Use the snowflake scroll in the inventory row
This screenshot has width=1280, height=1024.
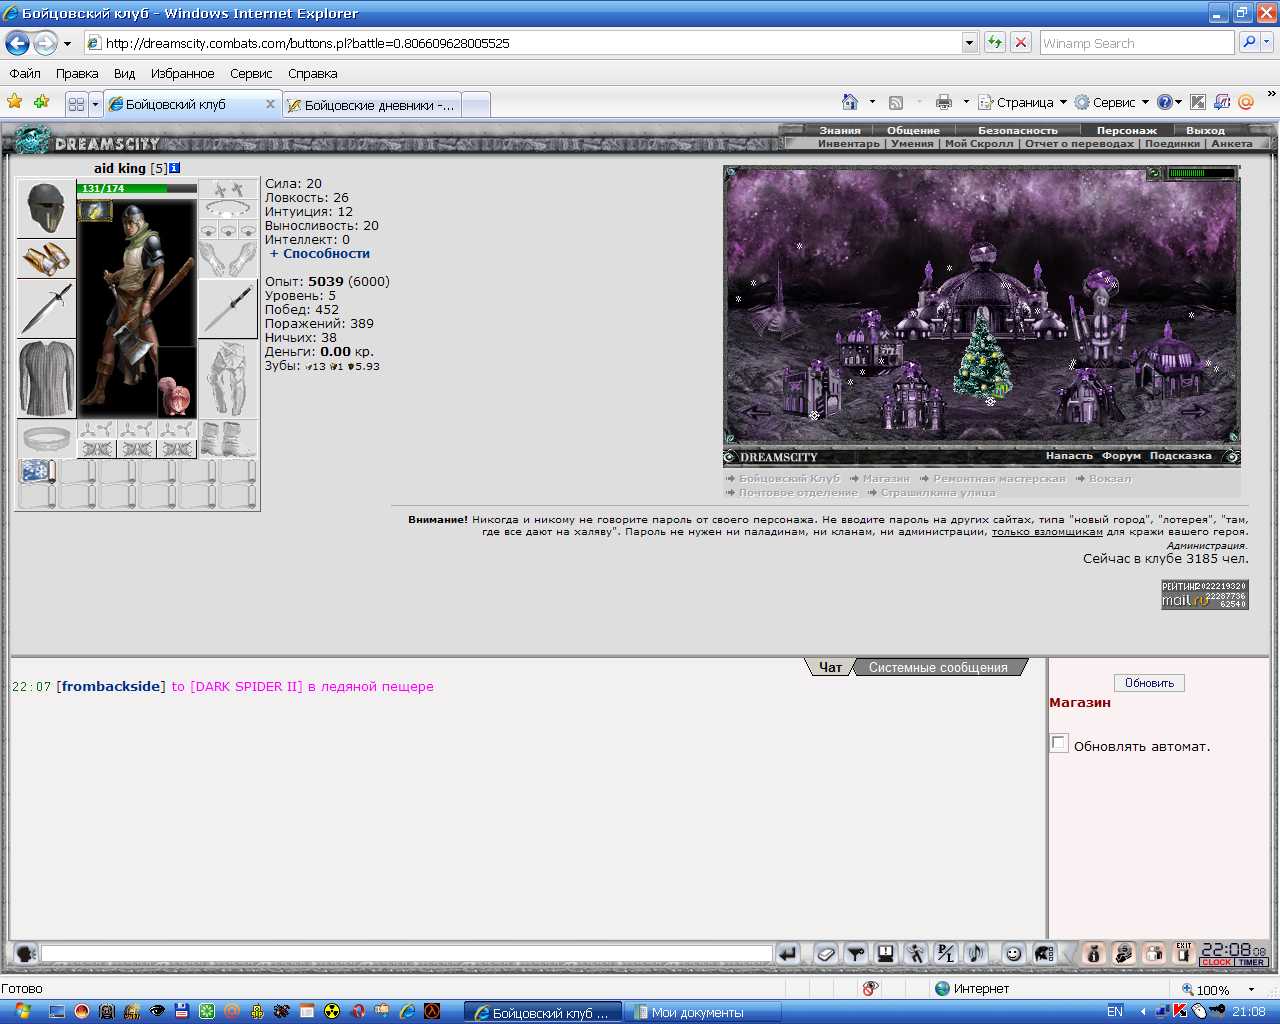(x=37, y=471)
